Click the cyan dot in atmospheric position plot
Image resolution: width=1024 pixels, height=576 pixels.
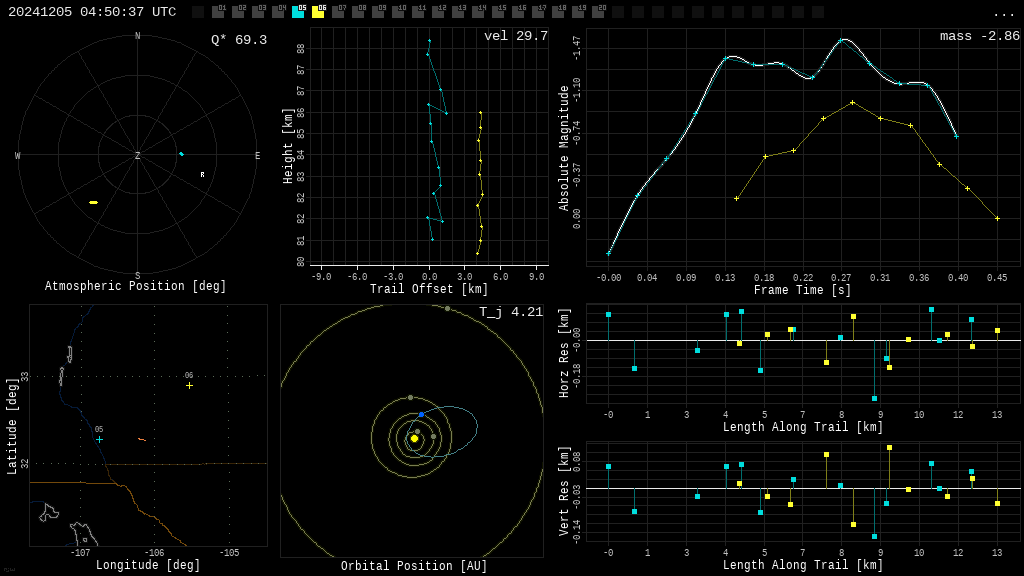pyautogui.click(x=181, y=154)
